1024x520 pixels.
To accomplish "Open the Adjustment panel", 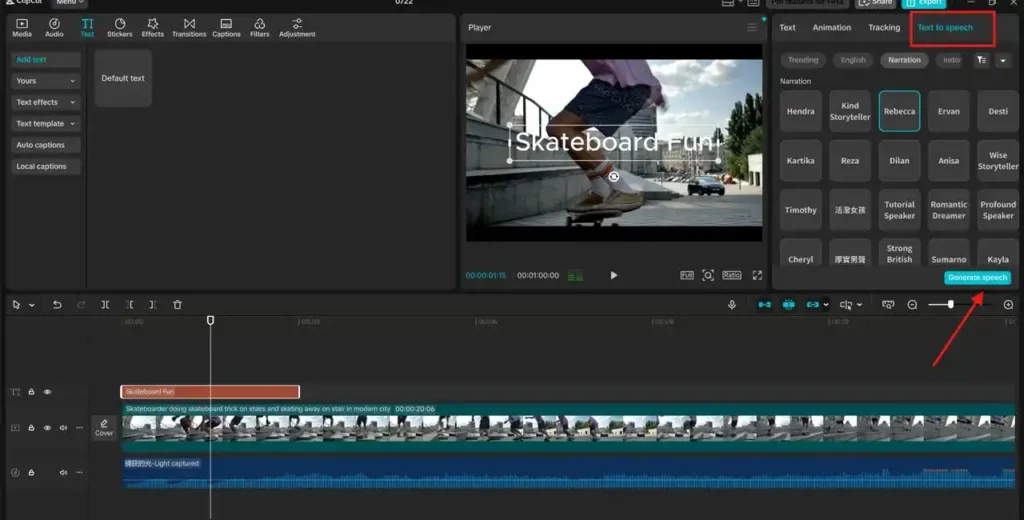I will tap(297, 27).
